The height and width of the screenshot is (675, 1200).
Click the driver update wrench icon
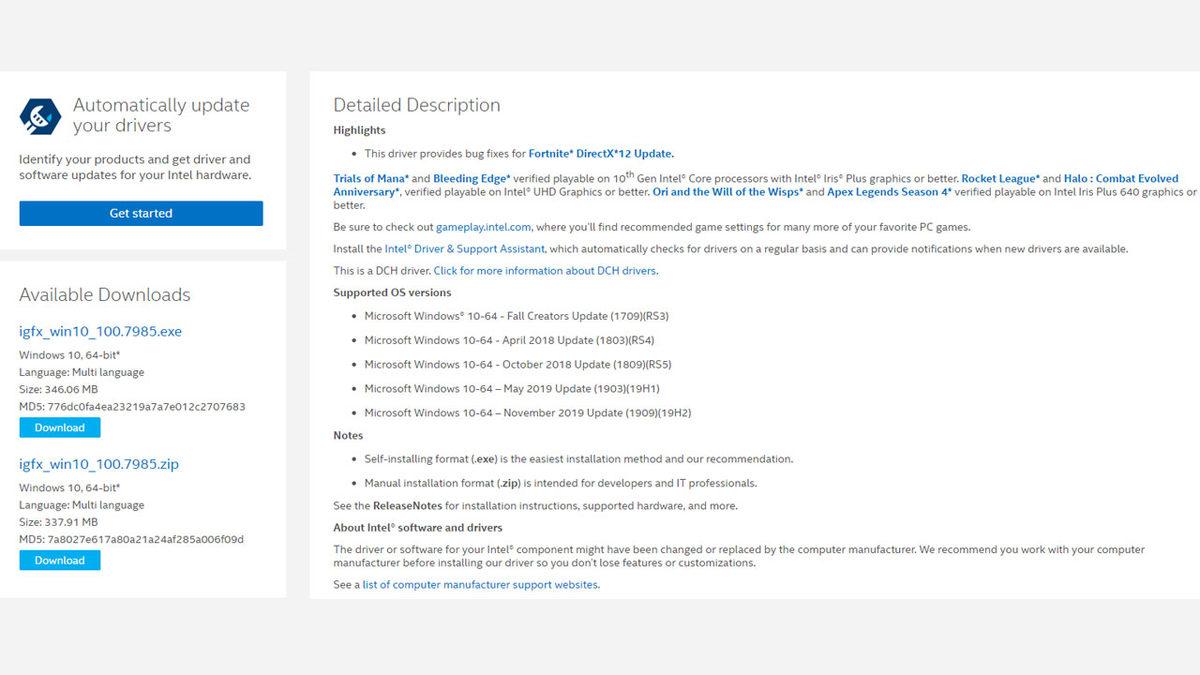(x=40, y=116)
